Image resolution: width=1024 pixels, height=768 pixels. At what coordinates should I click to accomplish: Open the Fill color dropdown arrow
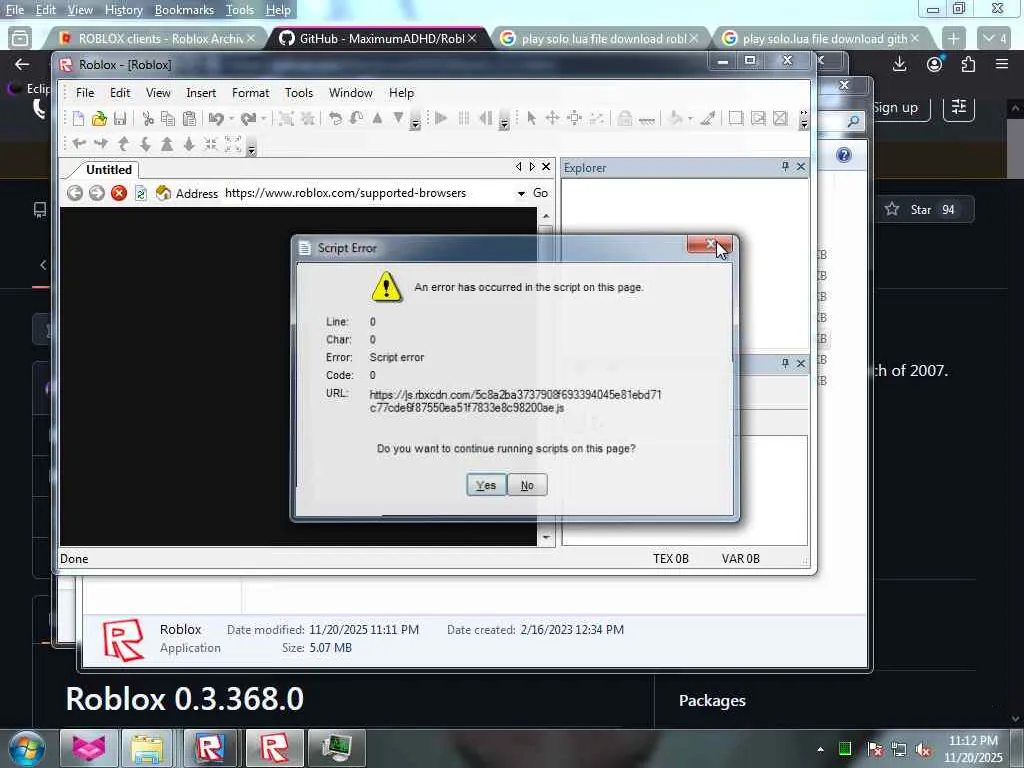[x=690, y=118]
